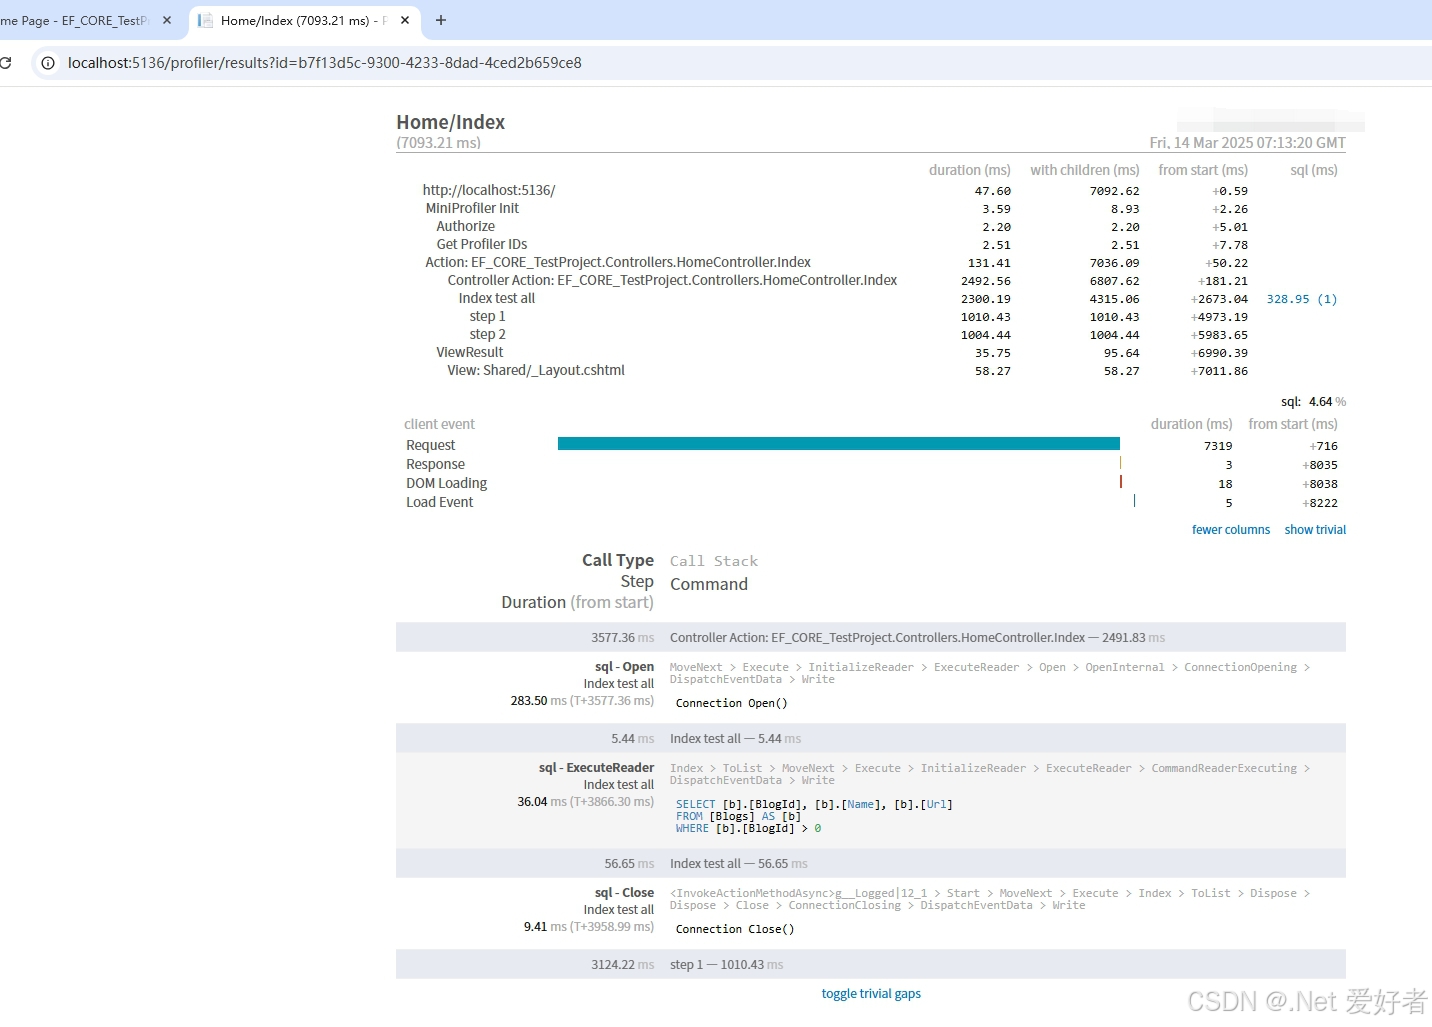
Task: Select the 'Index test all — 5.44 ms' row
Action: click(x=736, y=738)
